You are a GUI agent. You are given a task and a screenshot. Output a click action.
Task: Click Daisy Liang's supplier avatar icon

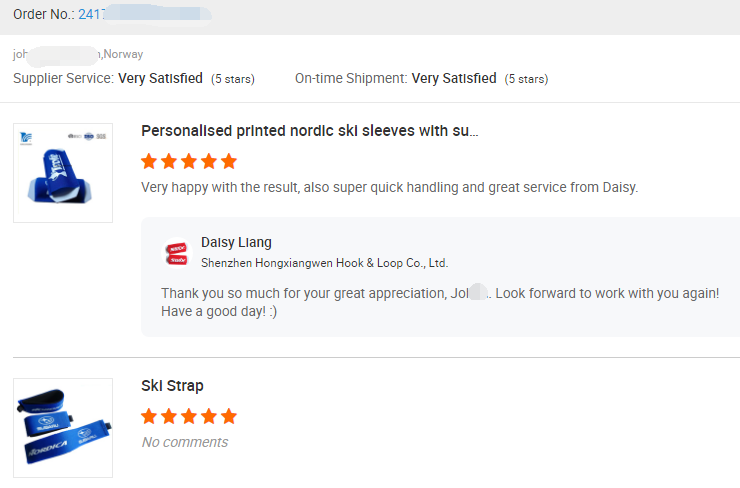point(177,253)
